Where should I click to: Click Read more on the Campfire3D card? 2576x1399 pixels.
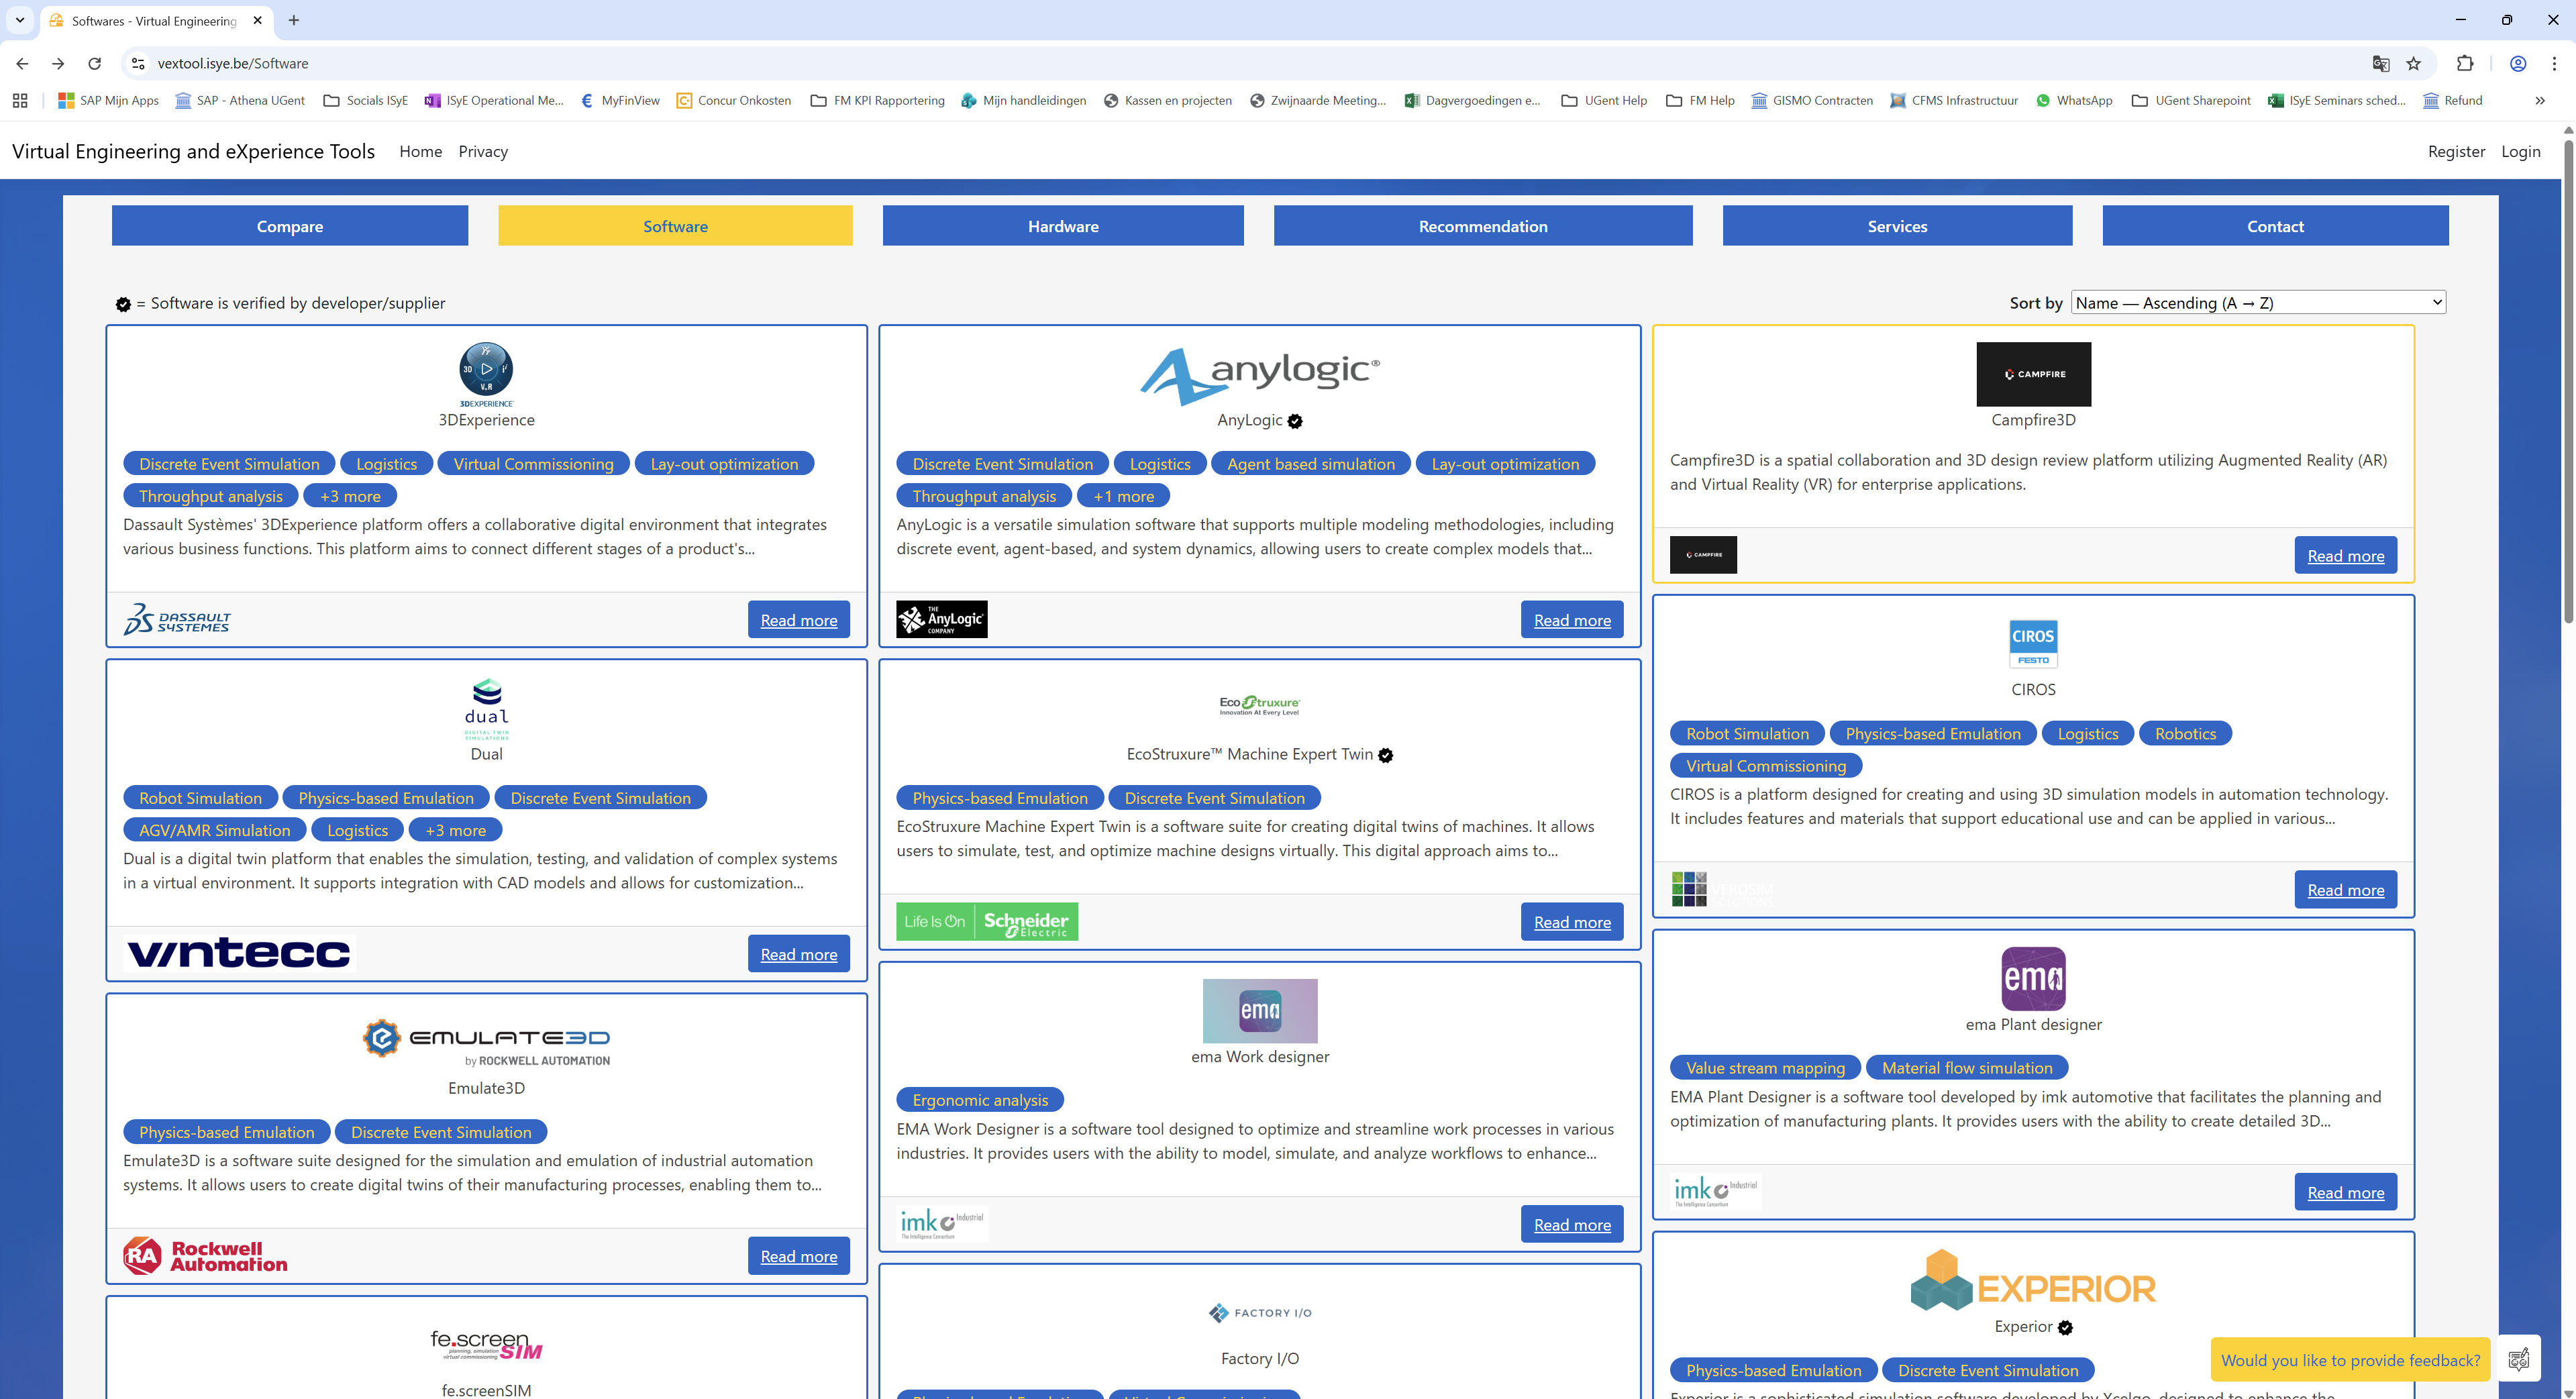pos(2346,555)
